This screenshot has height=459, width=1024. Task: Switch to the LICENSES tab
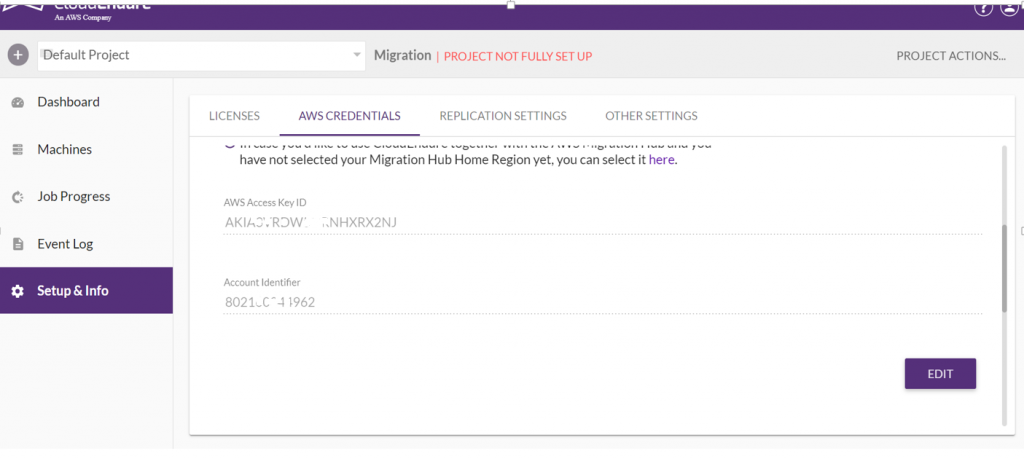click(x=234, y=116)
